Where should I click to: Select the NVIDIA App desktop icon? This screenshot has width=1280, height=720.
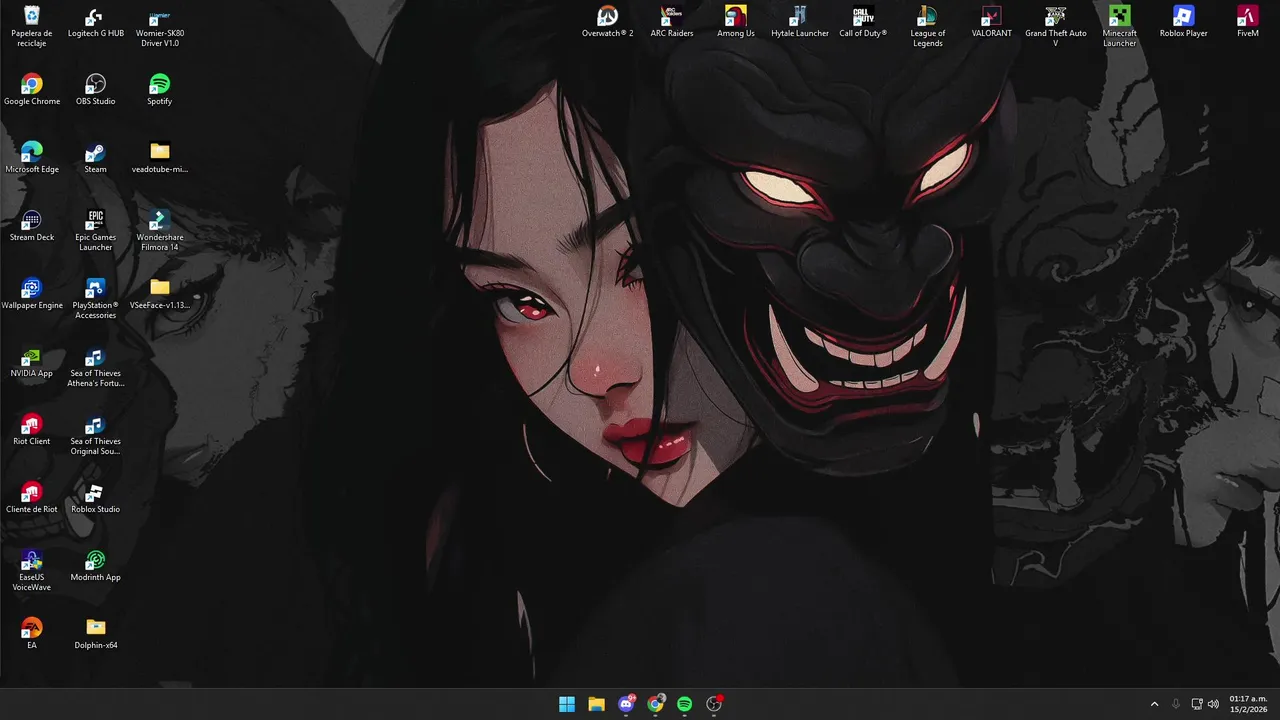click(32, 362)
